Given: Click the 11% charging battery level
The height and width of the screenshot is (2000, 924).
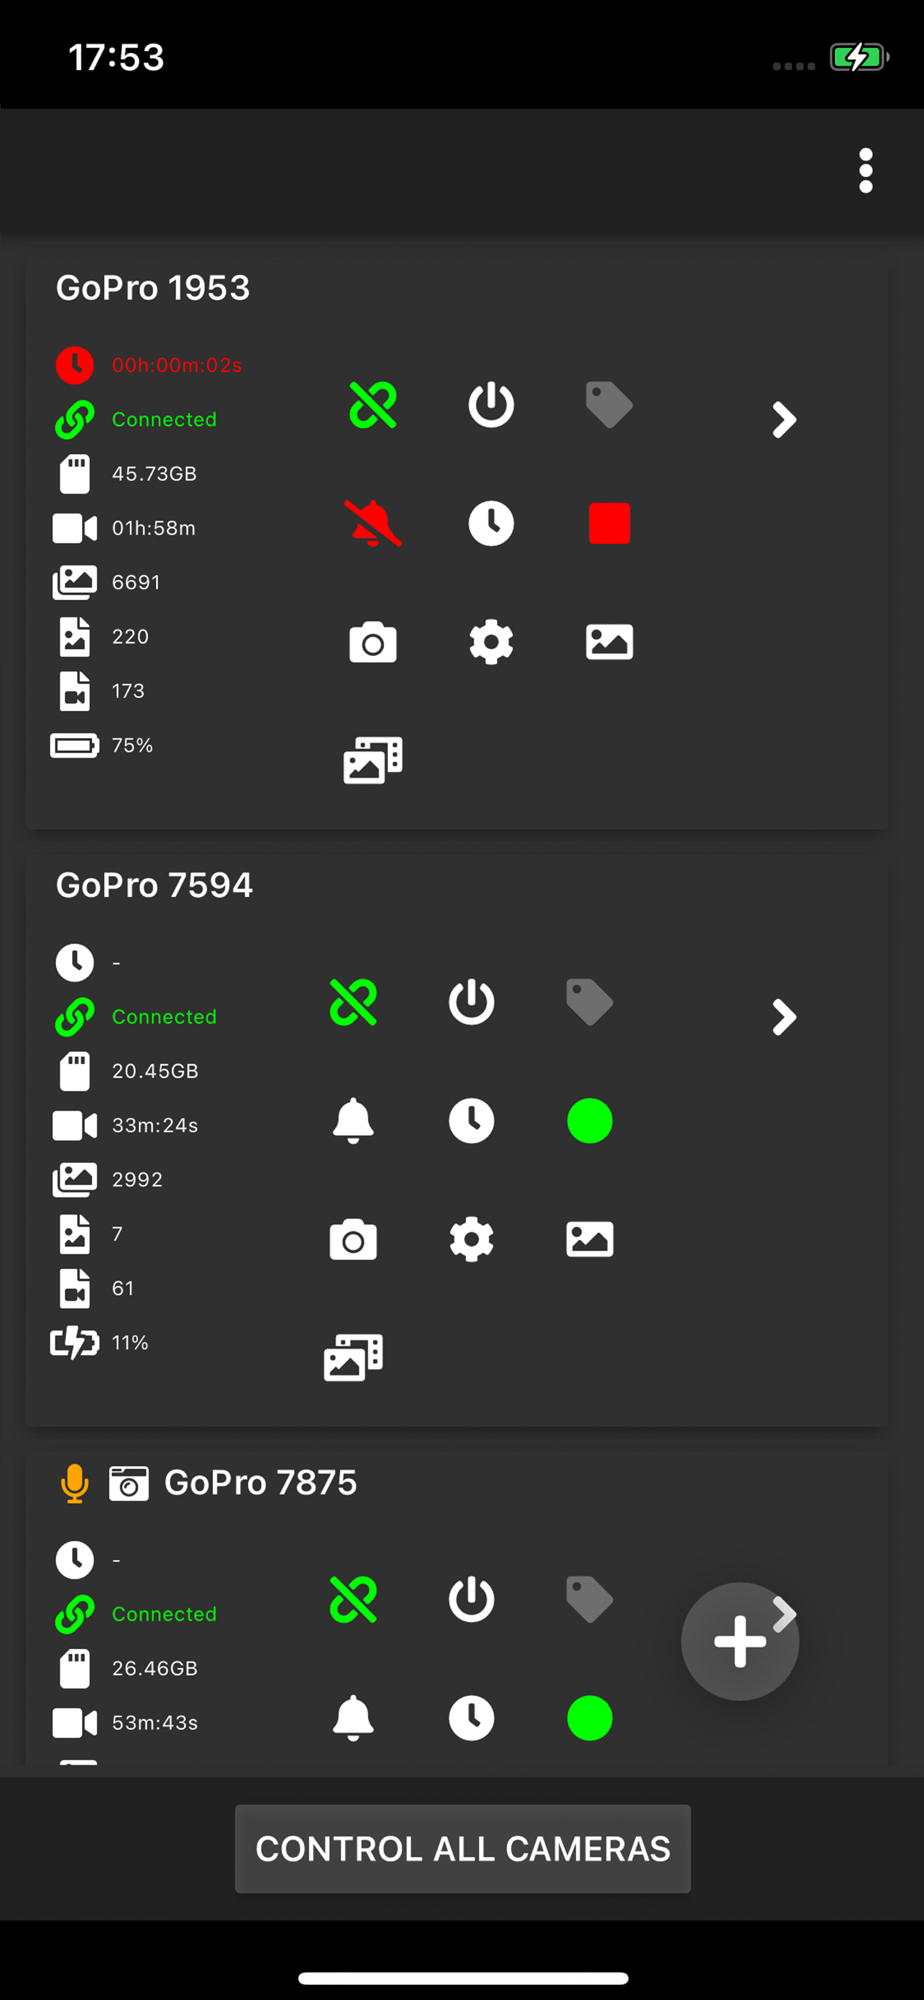Looking at the screenshot, I should (130, 1342).
